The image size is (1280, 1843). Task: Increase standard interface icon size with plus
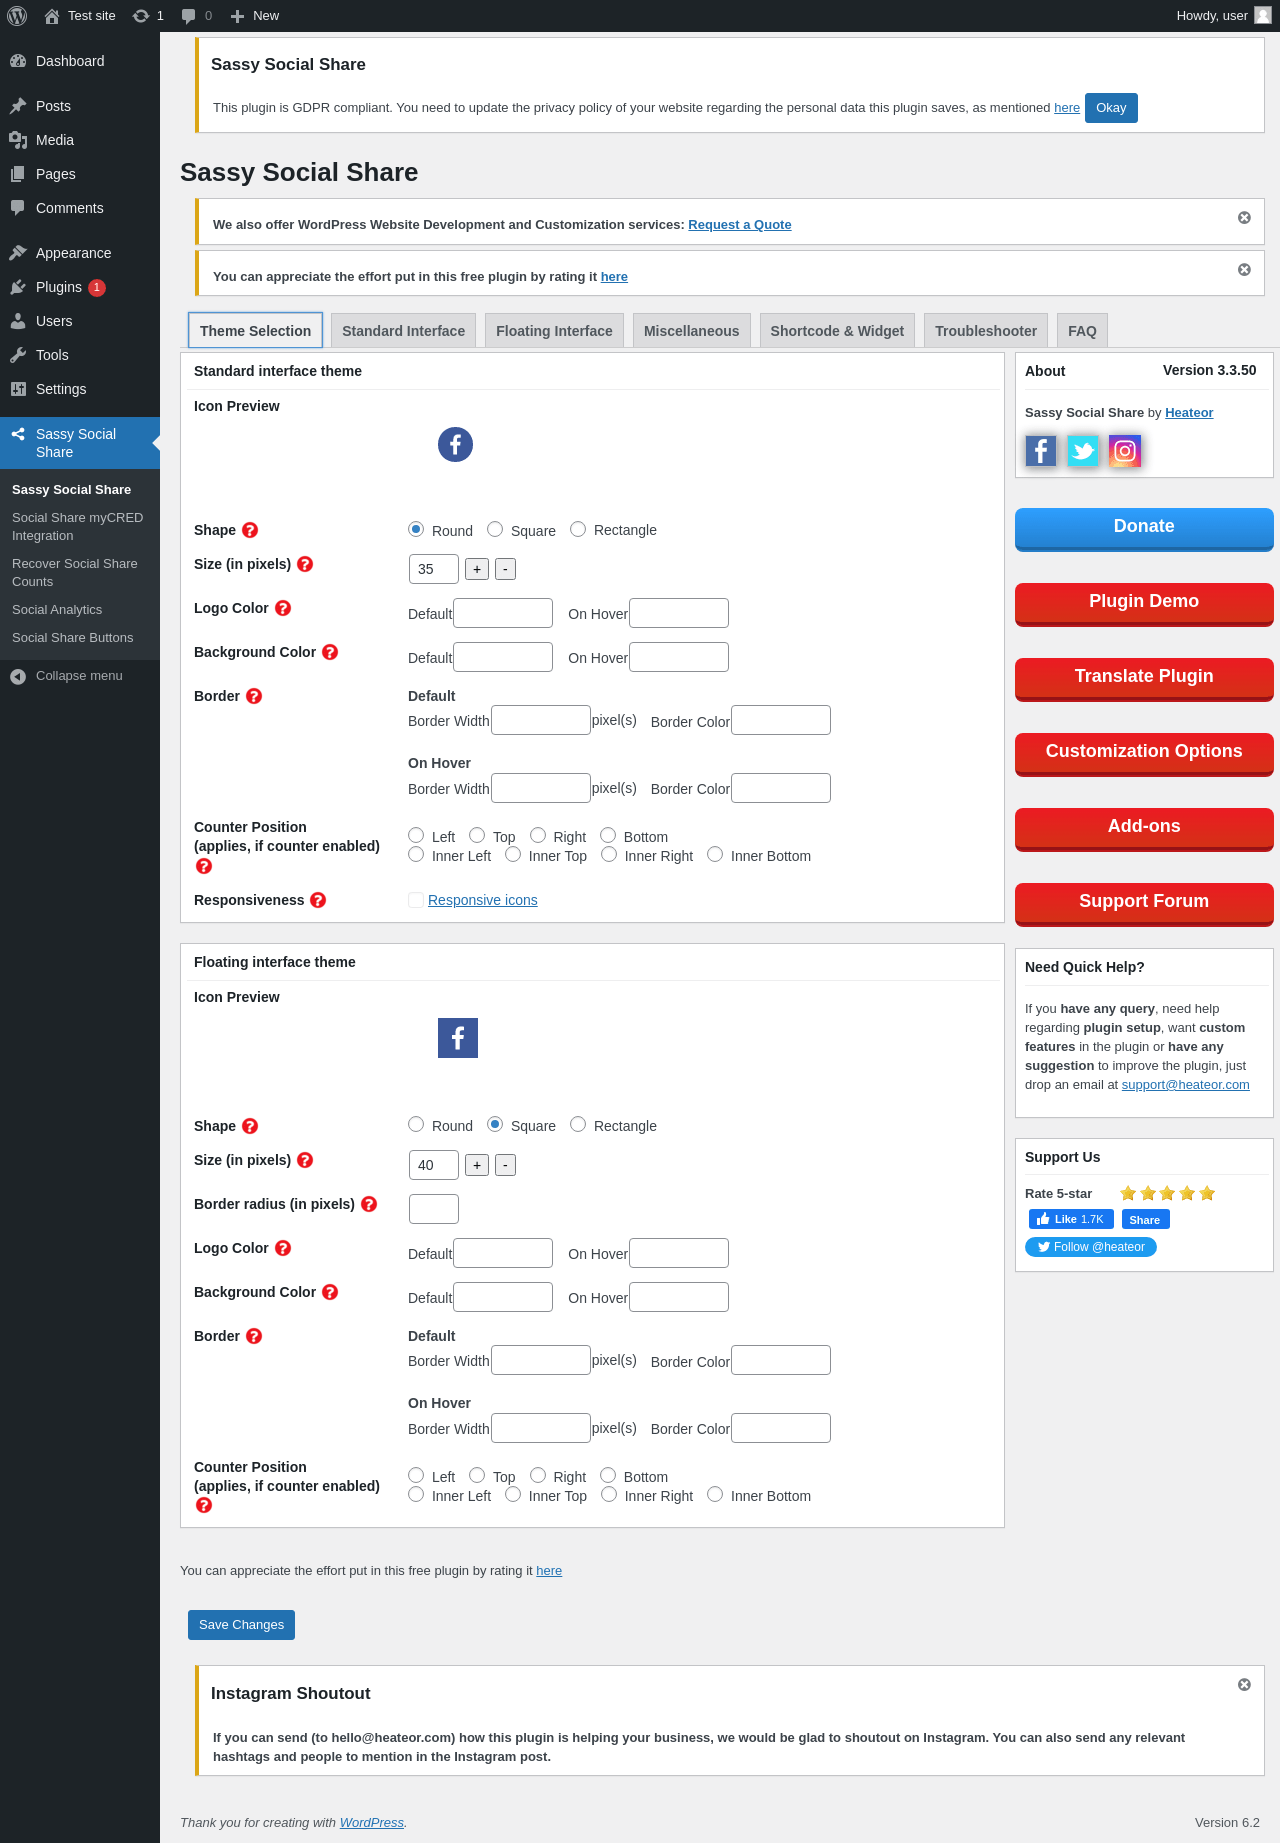pos(477,569)
